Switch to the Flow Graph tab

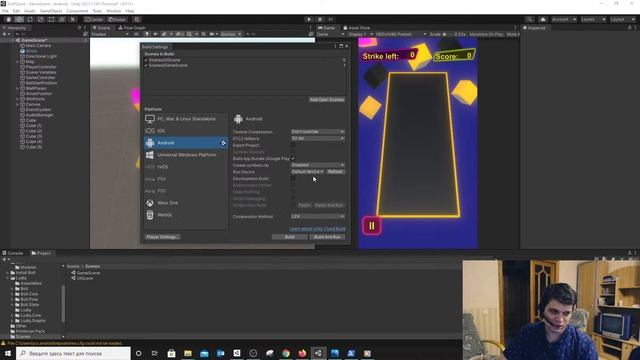131,28
